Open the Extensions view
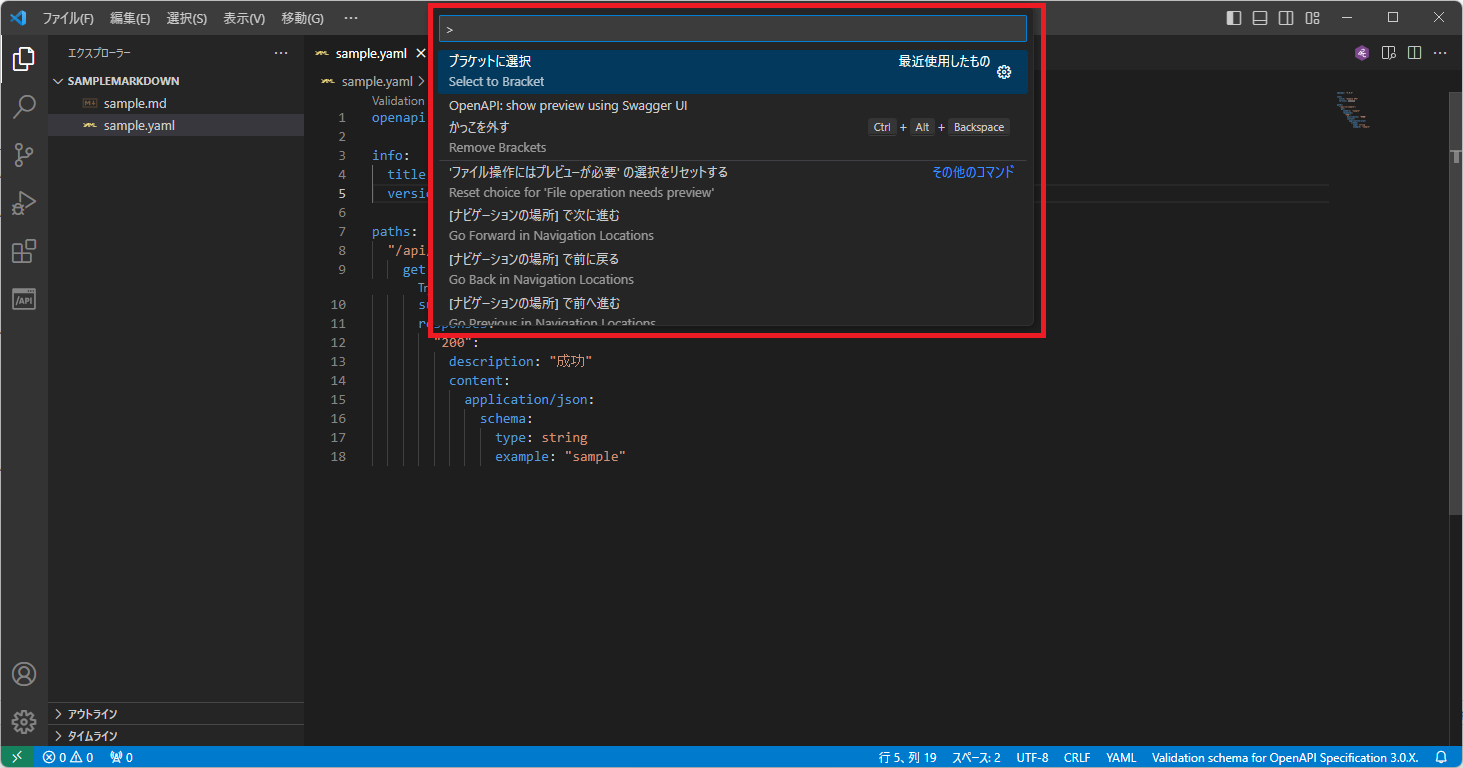The height and width of the screenshot is (768, 1463). pos(23,251)
